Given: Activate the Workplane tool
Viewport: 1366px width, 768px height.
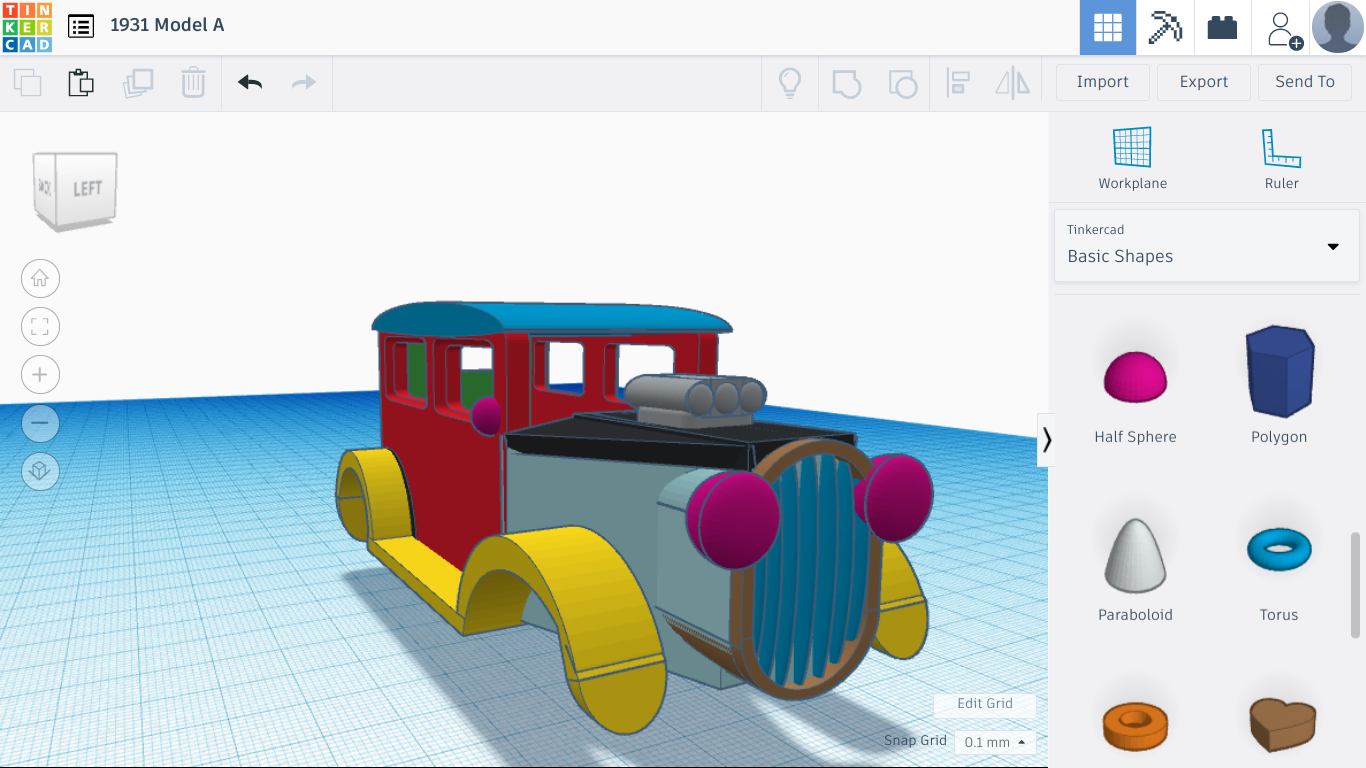Looking at the screenshot, I should click(x=1132, y=155).
